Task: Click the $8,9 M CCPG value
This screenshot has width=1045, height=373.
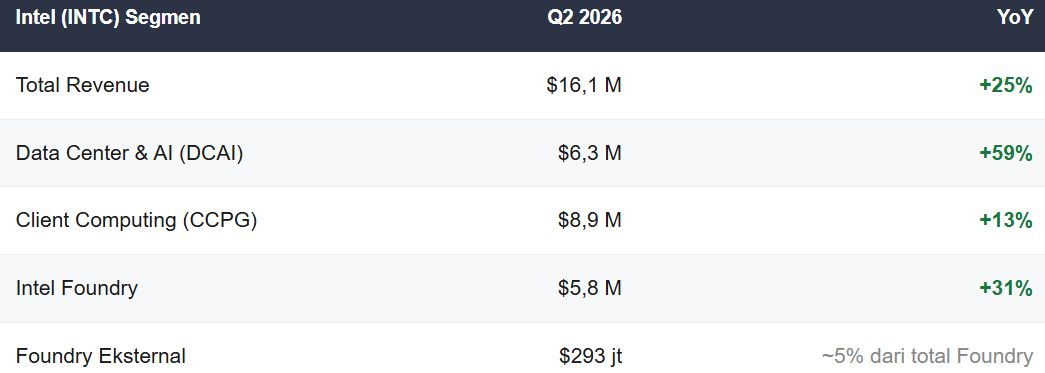Action: 590,220
